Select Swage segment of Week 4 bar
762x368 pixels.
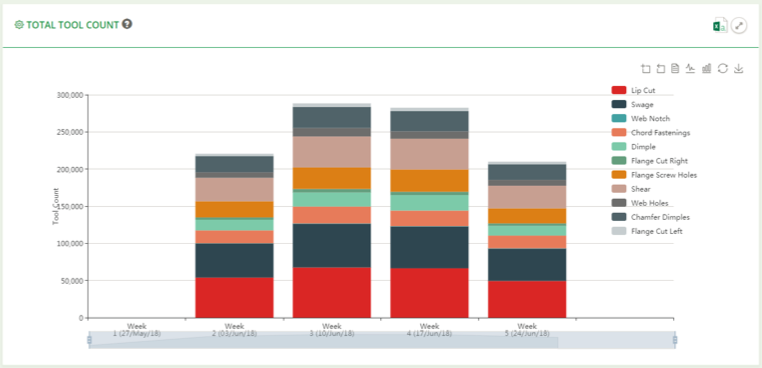coord(430,247)
